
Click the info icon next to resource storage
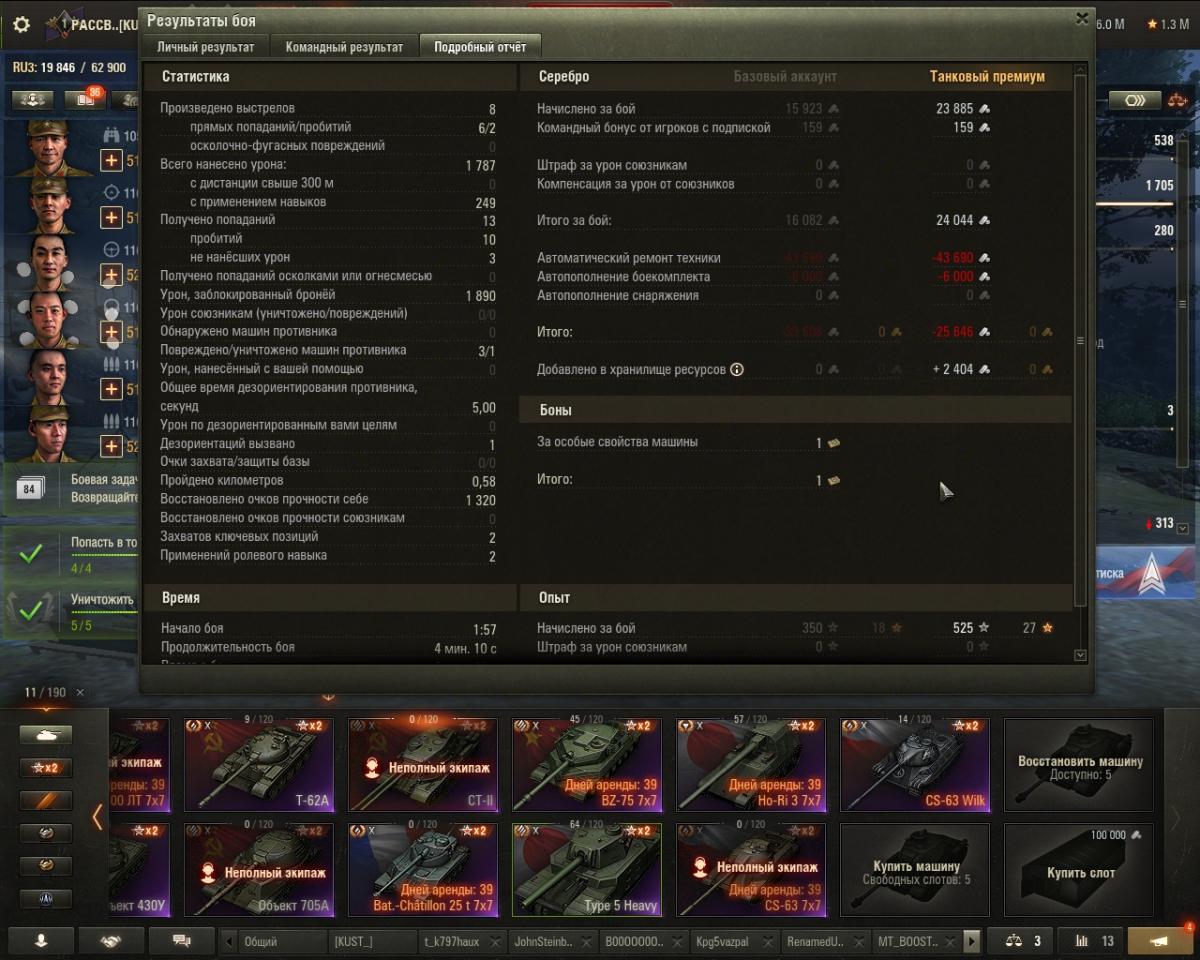point(737,369)
